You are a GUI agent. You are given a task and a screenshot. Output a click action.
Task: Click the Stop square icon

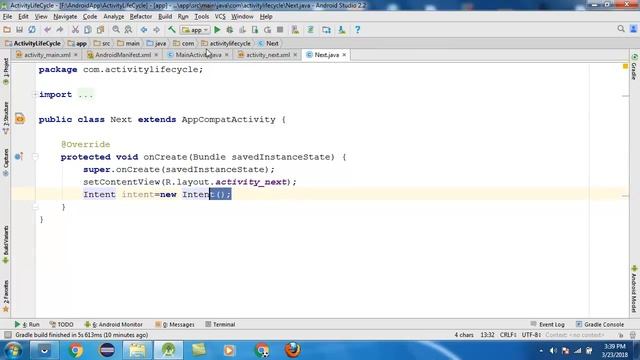(x=280, y=30)
